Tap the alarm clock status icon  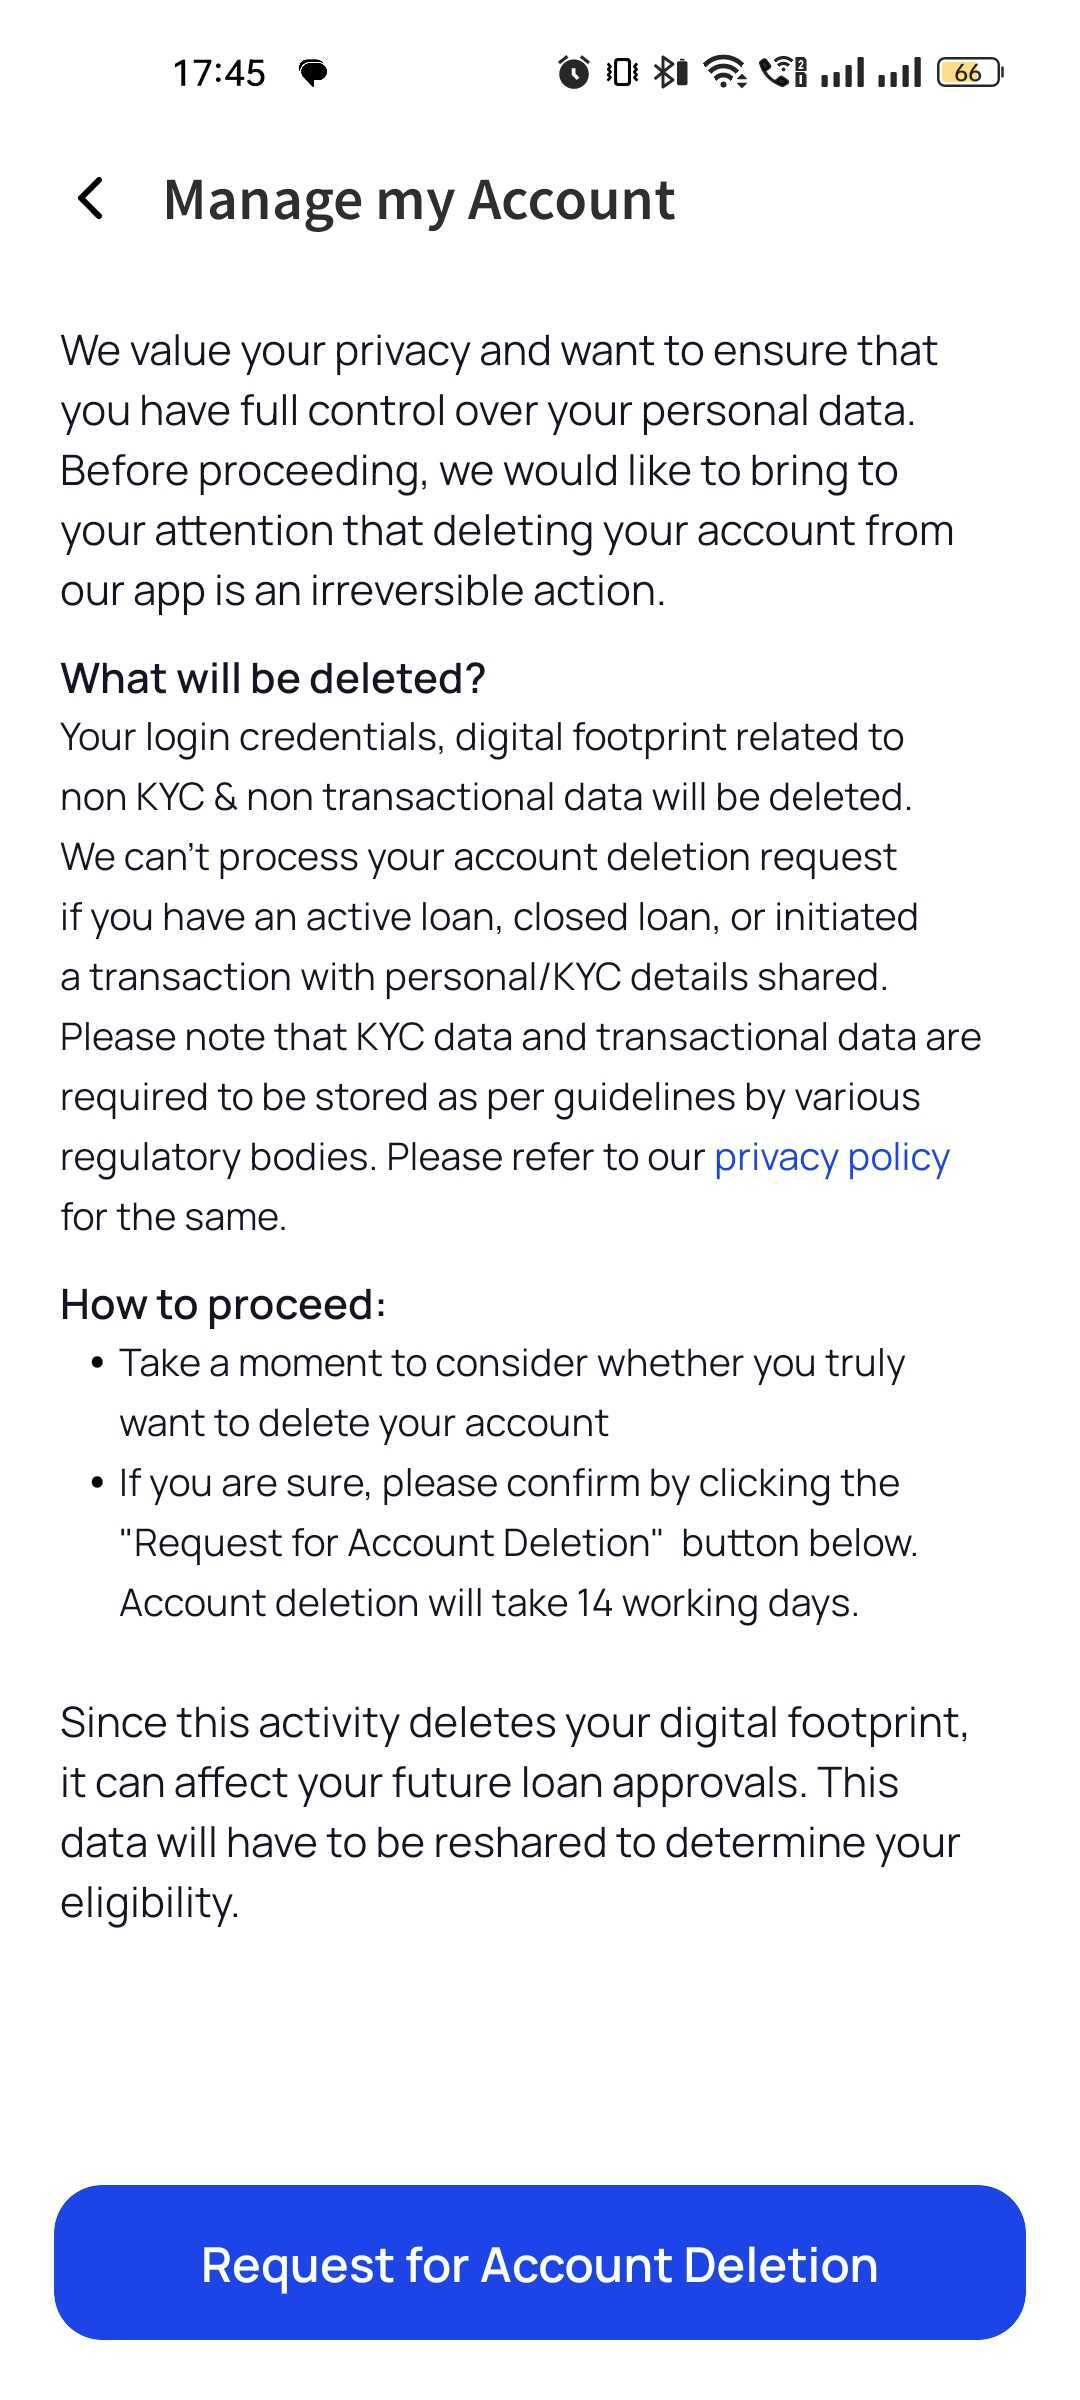click(574, 72)
